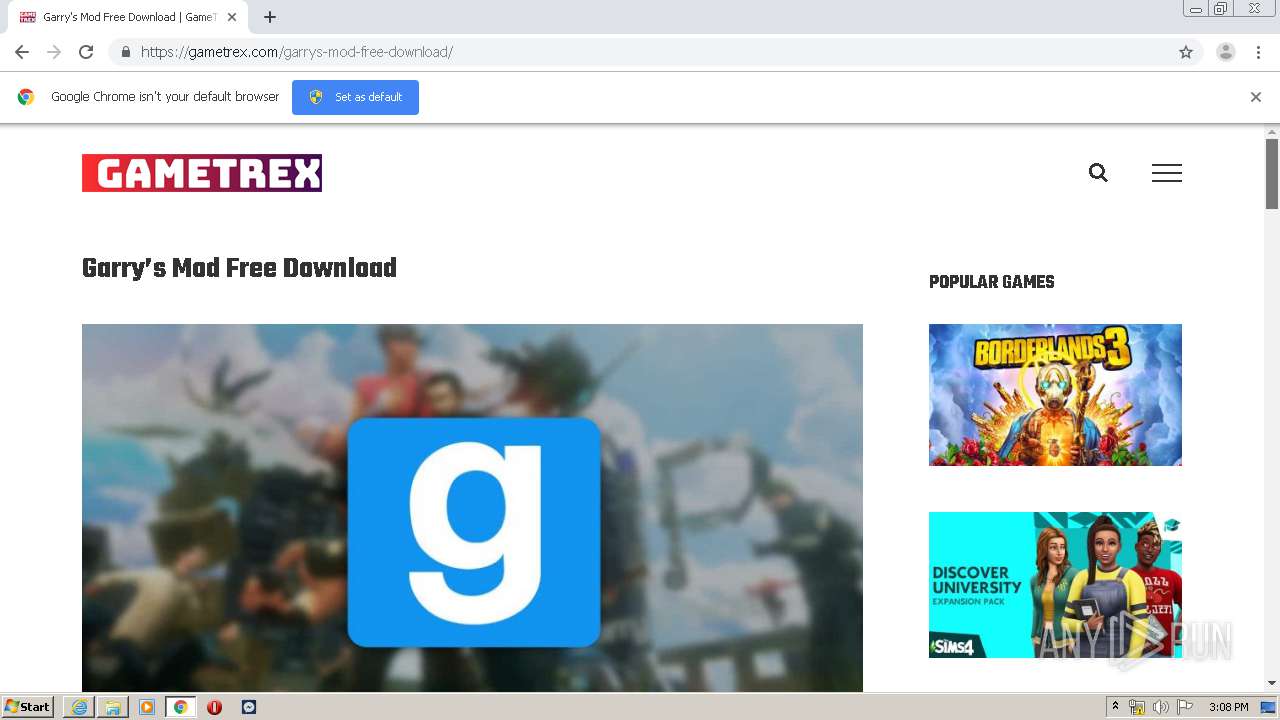The width and height of the screenshot is (1280, 720).
Task: Open the Sims 4 Discover University thumbnail
Action: 1055,585
